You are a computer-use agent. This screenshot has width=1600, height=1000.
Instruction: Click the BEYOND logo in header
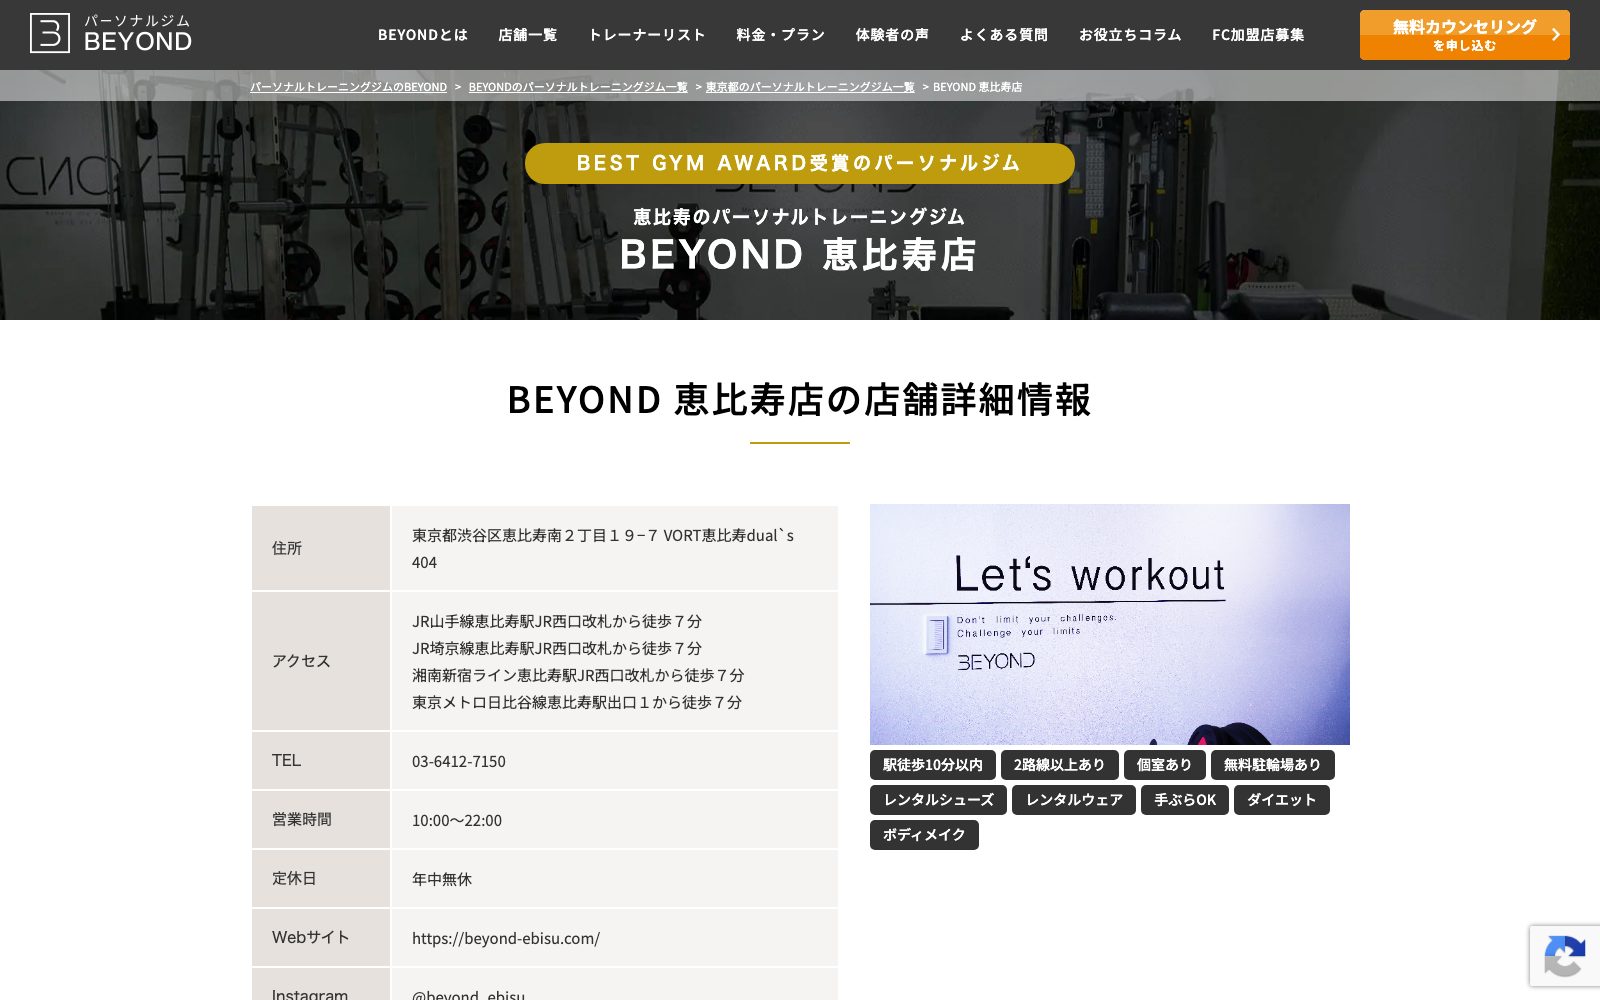click(111, 33)
